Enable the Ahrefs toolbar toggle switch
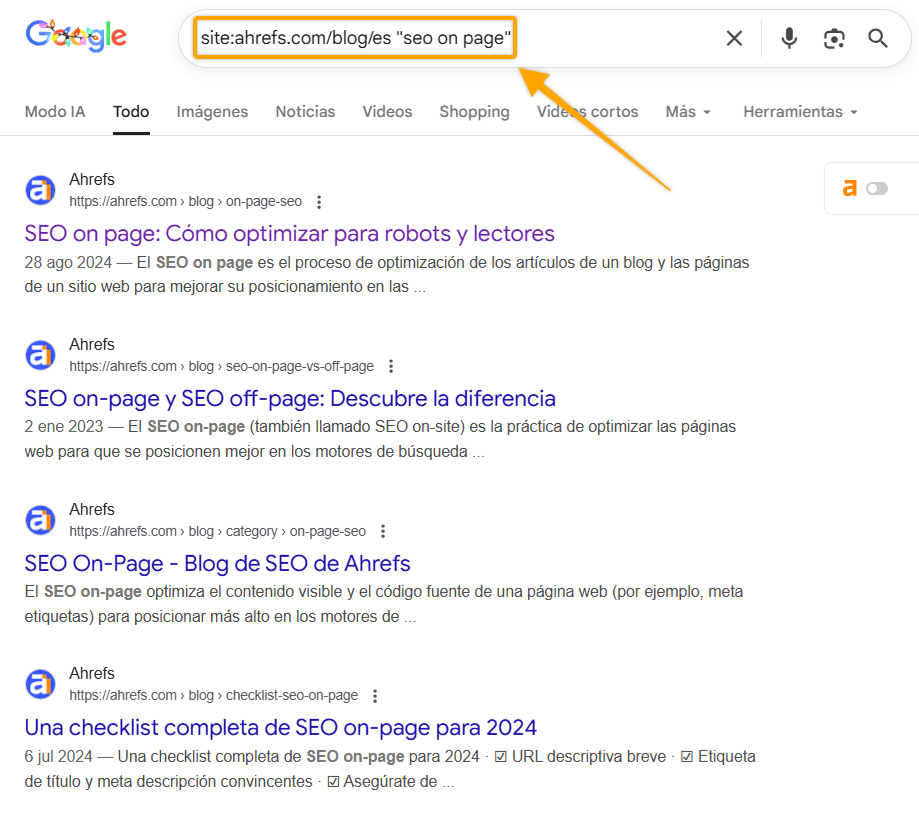This screenshot has height=815, width=919. (x=876, y=188)
